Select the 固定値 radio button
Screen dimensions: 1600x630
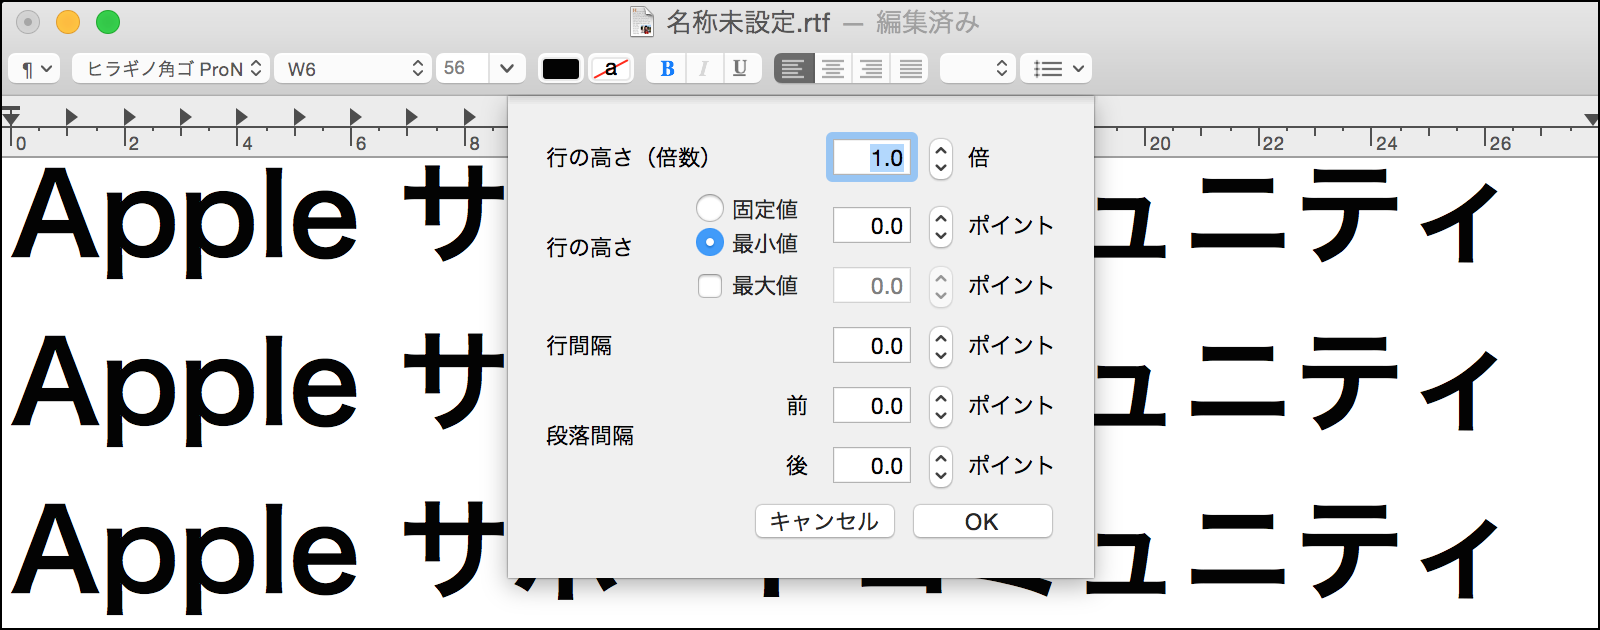click(x=710, y=208)
